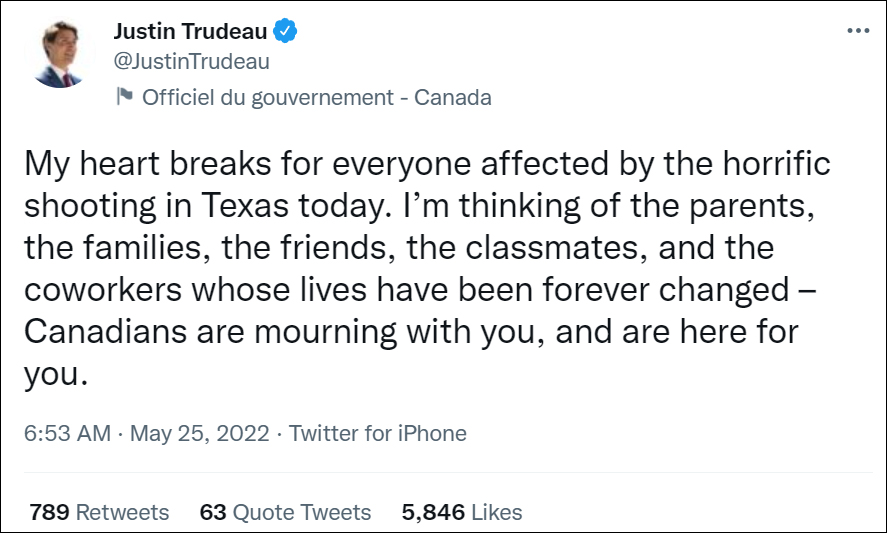Click the word "Texas" in the tweet
This screenshot has height=533, width=887.
pyautogui.click(x=305, y=207)
